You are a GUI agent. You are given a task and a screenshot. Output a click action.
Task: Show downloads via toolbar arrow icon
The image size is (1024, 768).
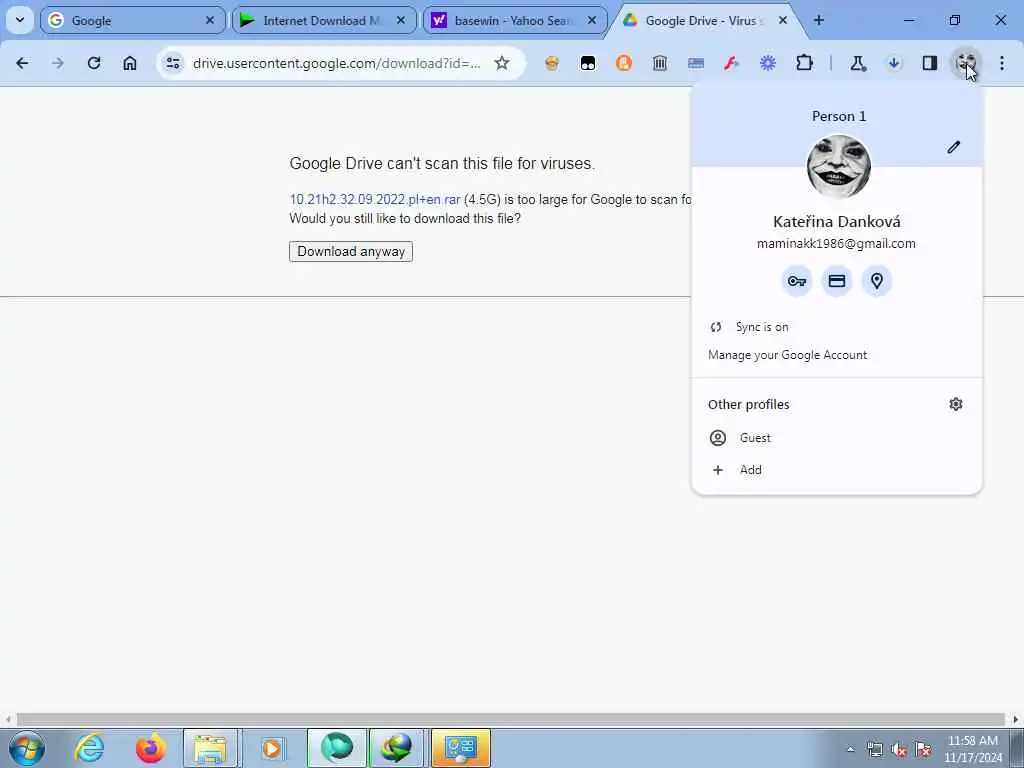click(894, 63)
